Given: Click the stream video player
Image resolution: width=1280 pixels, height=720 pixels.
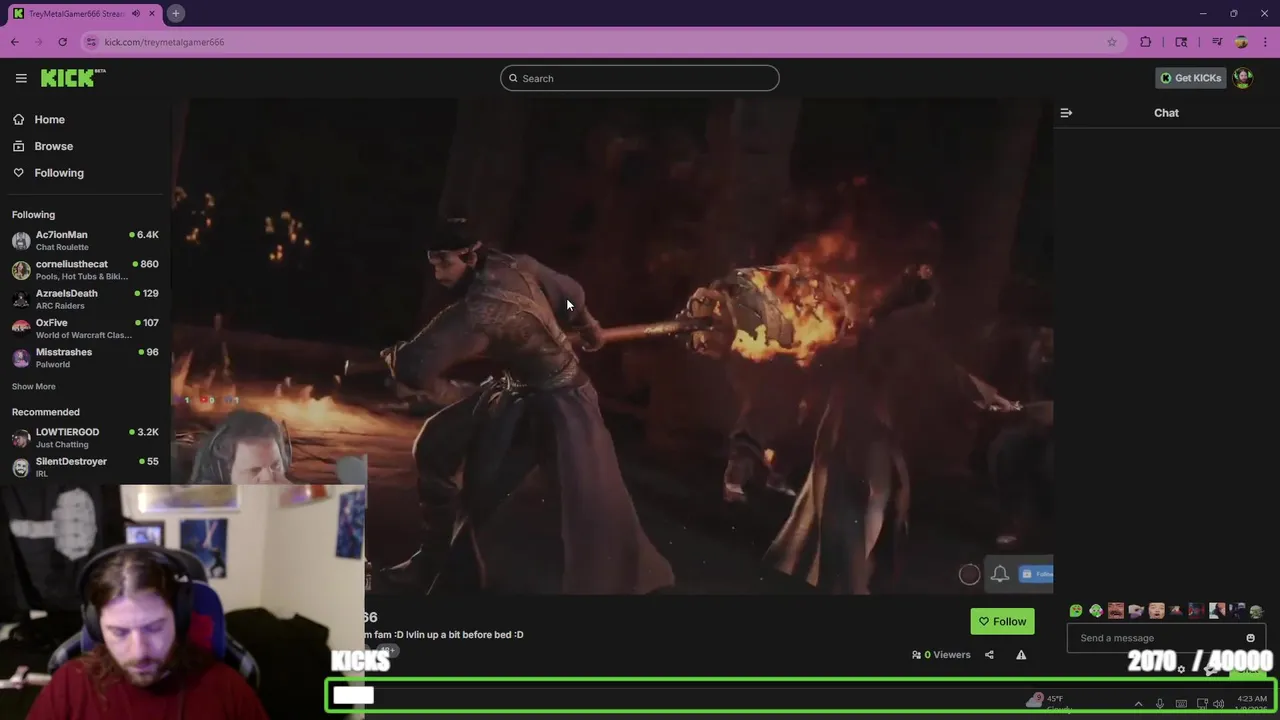Looking at the screenshot, I should [612, 345].
